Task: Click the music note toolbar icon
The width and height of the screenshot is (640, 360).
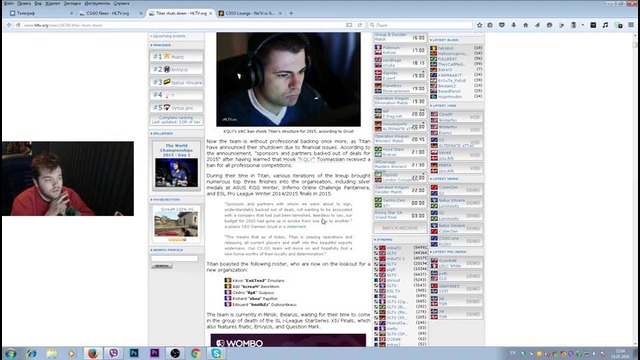Action: click(x=605, y=25)
